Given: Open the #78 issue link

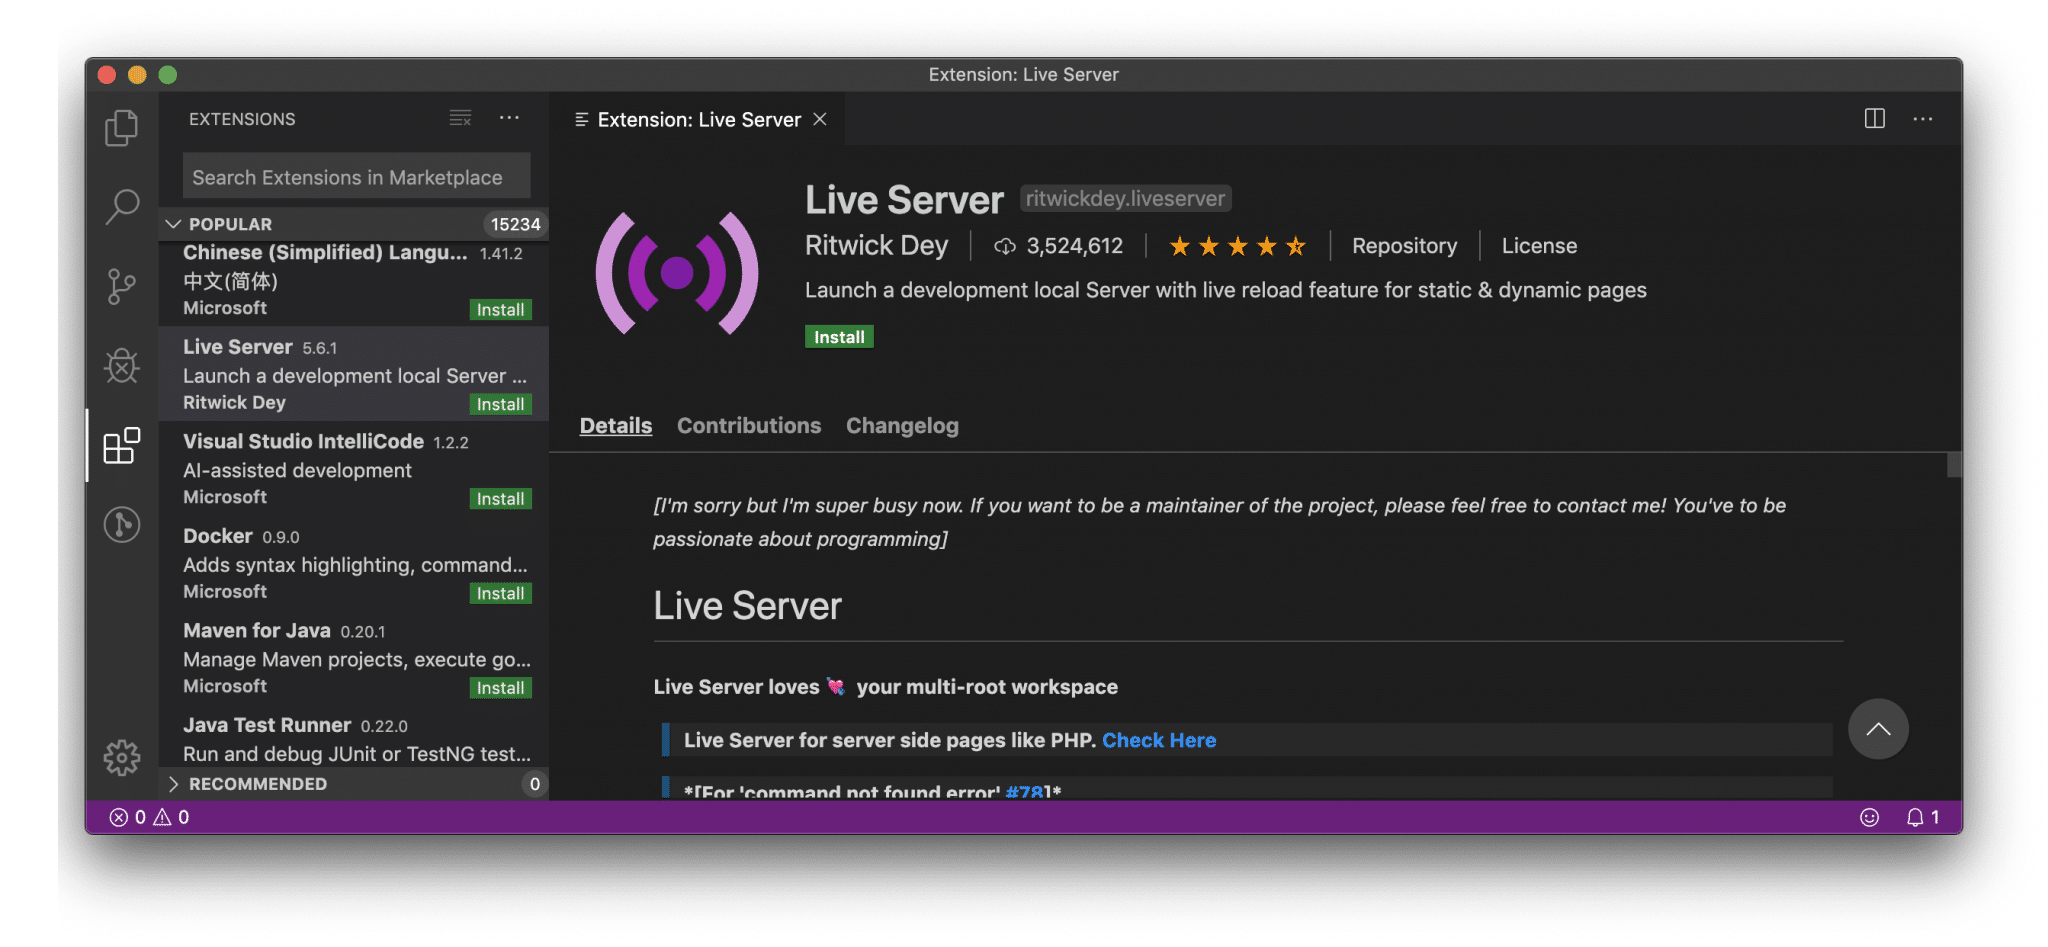Looking at the screenshot, I should click(1024, 792).
